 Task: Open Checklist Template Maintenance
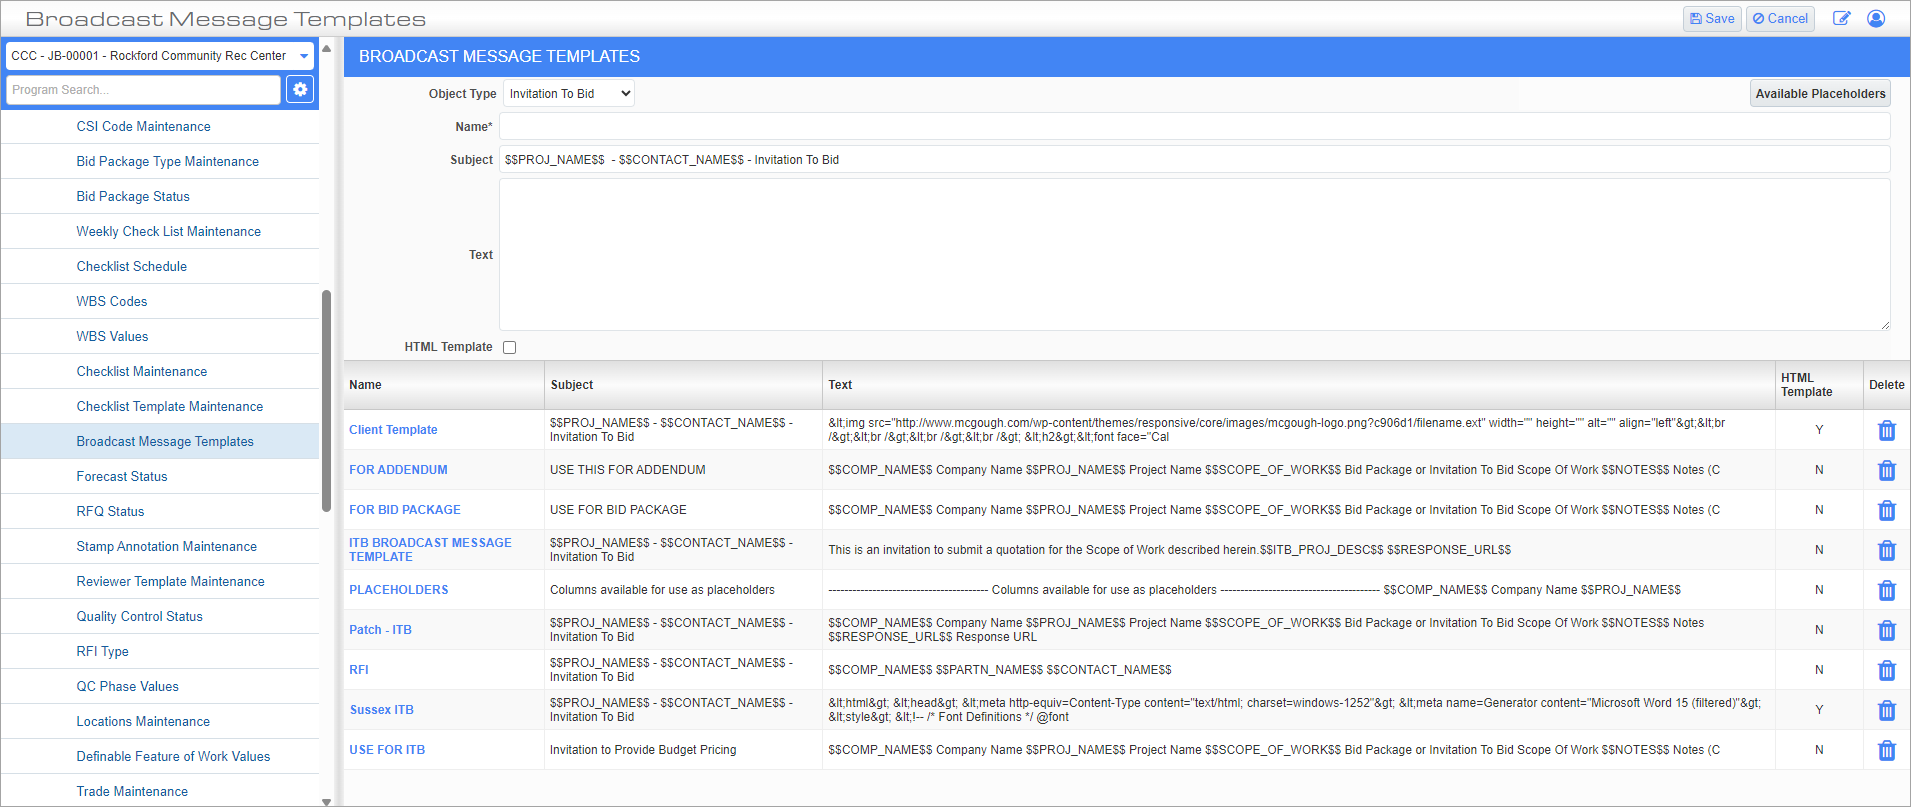[170, 407]
